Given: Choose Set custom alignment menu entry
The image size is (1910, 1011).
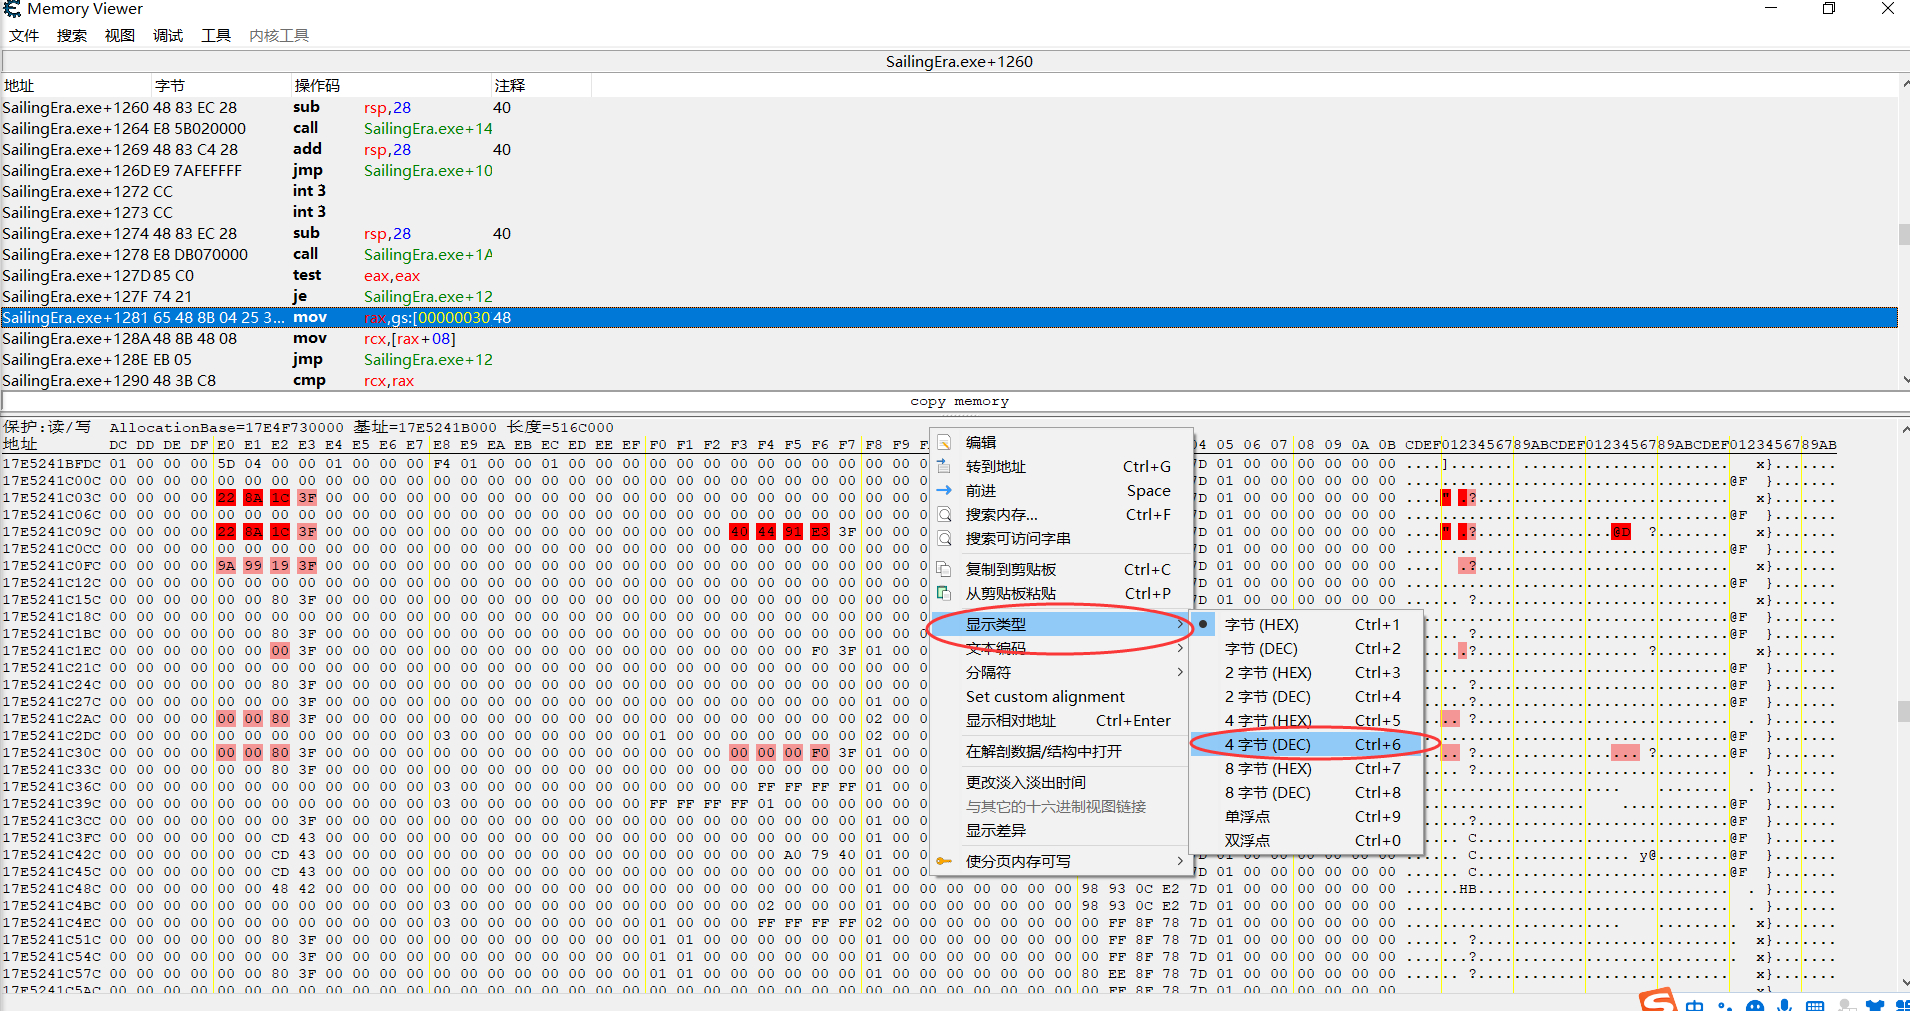Looking at the screenshot, I should [x=1061, y=696].
